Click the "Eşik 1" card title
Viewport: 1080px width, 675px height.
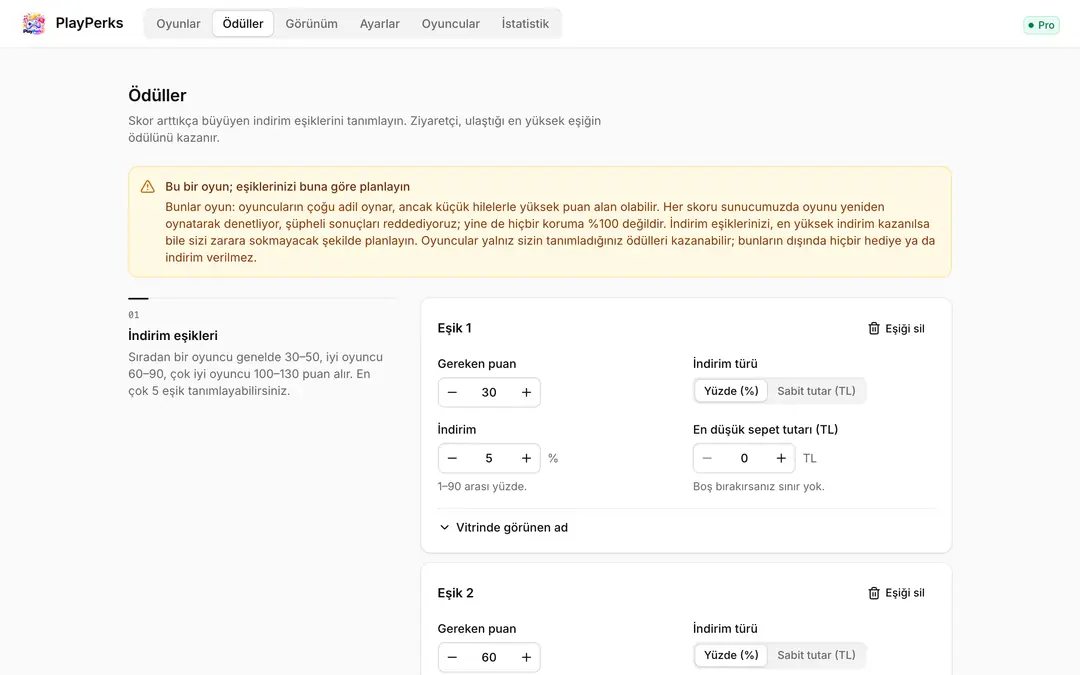pos(455,328)
